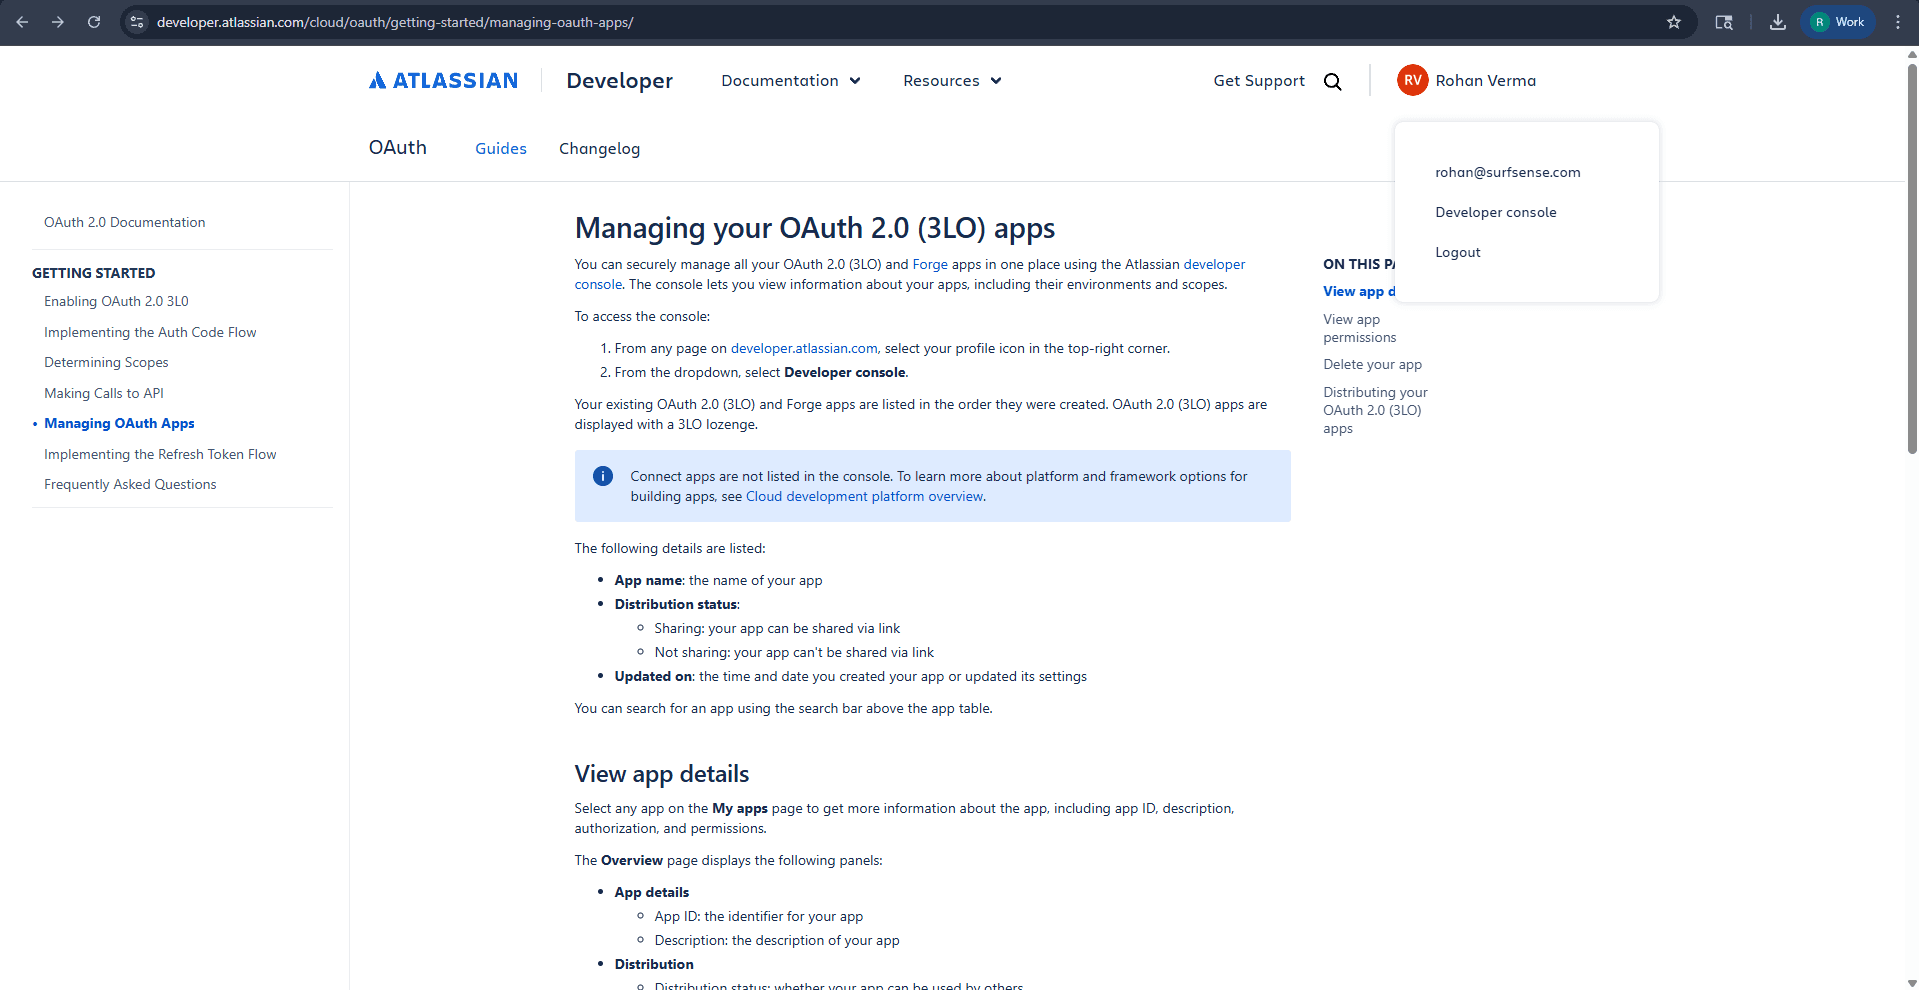Open the Cloud development platform overview link
1919x990 pixels.
[x=863, y=496]
